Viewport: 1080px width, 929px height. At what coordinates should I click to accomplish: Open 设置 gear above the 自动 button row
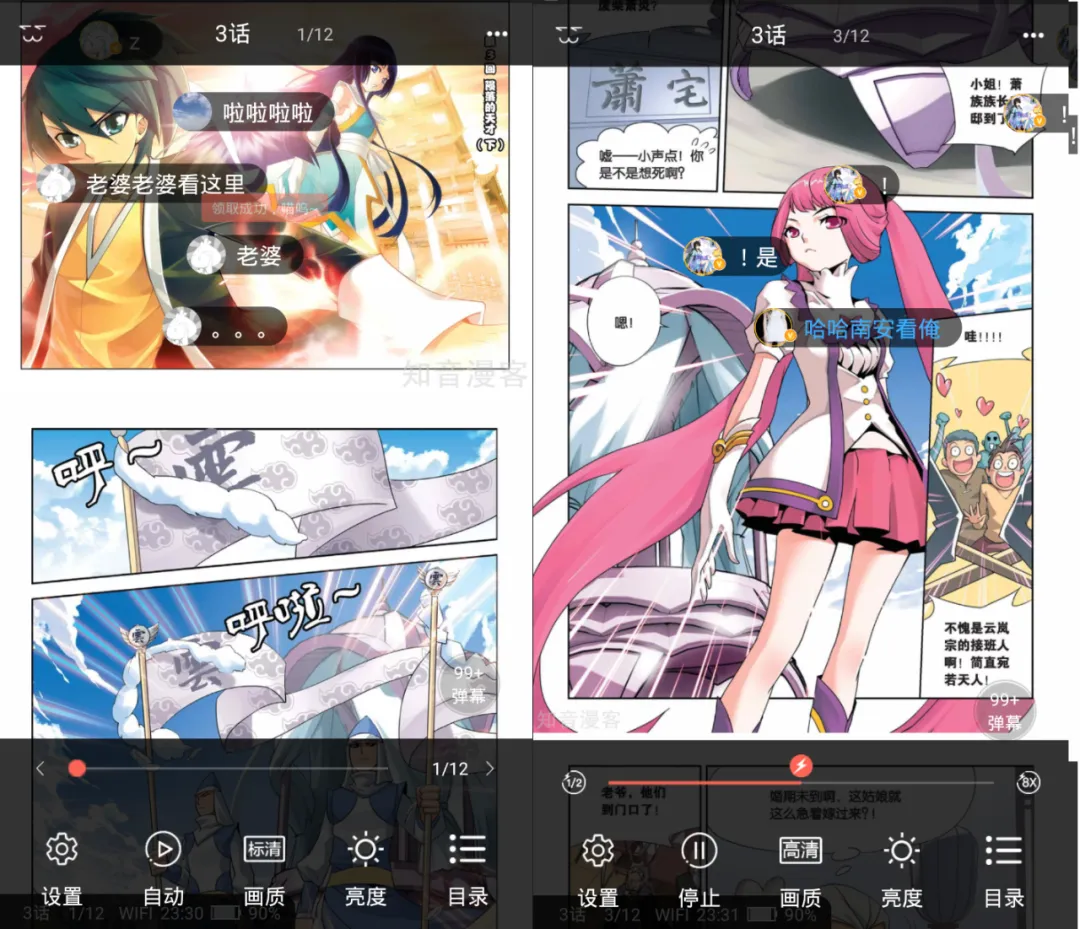pyautogui.click(x=62, y=849)
